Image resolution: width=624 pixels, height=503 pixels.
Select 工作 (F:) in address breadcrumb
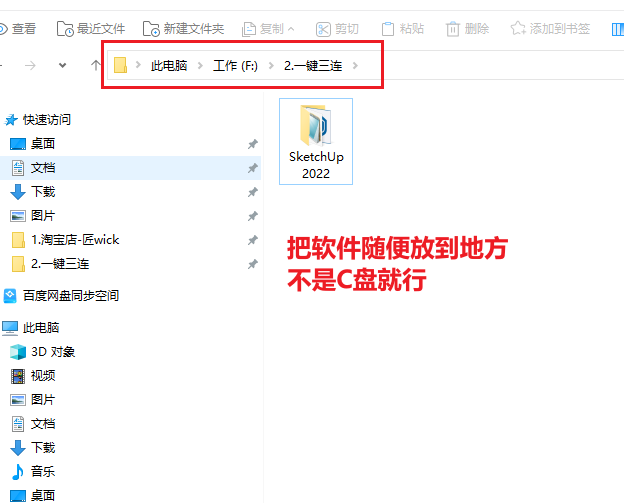tap(236, 65)
